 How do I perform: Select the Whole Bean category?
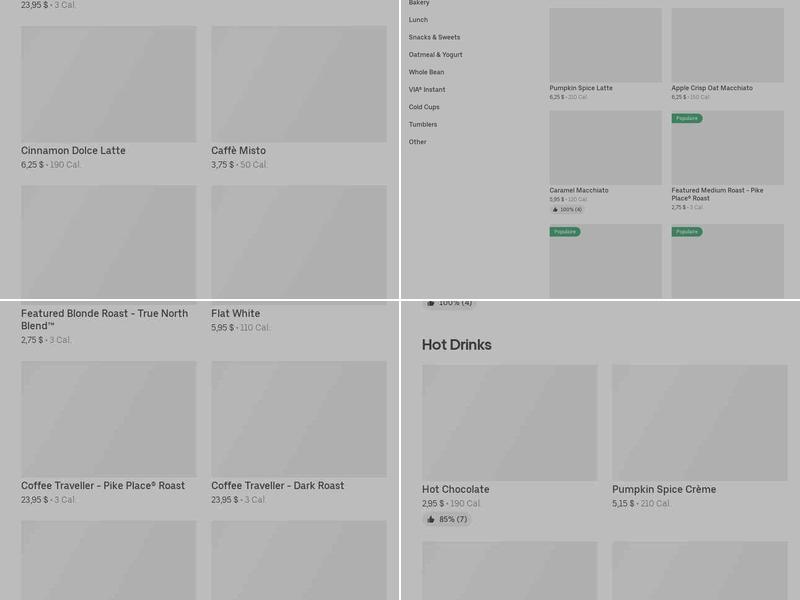pos(426,72)
